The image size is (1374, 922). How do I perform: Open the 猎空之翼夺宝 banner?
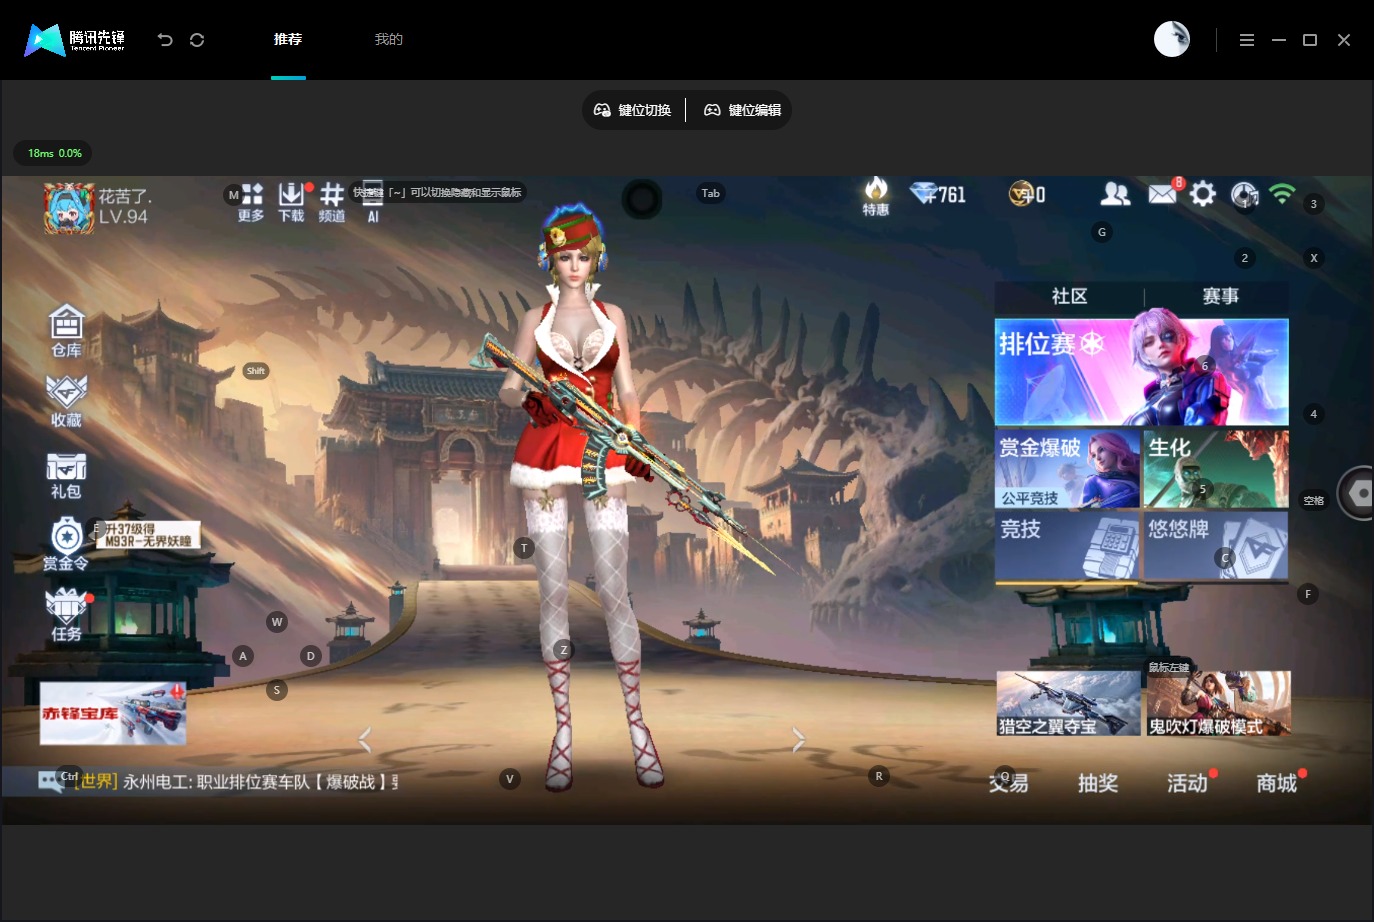[x=1069, y=704]
